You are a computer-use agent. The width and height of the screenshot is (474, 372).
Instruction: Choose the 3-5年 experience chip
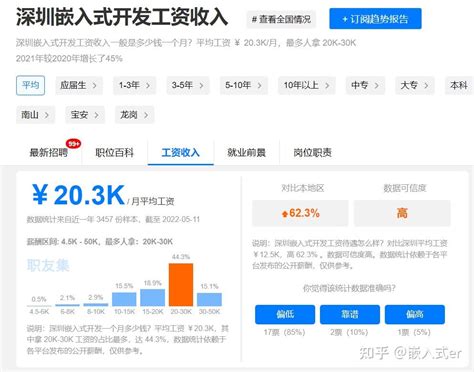[188, 86]
